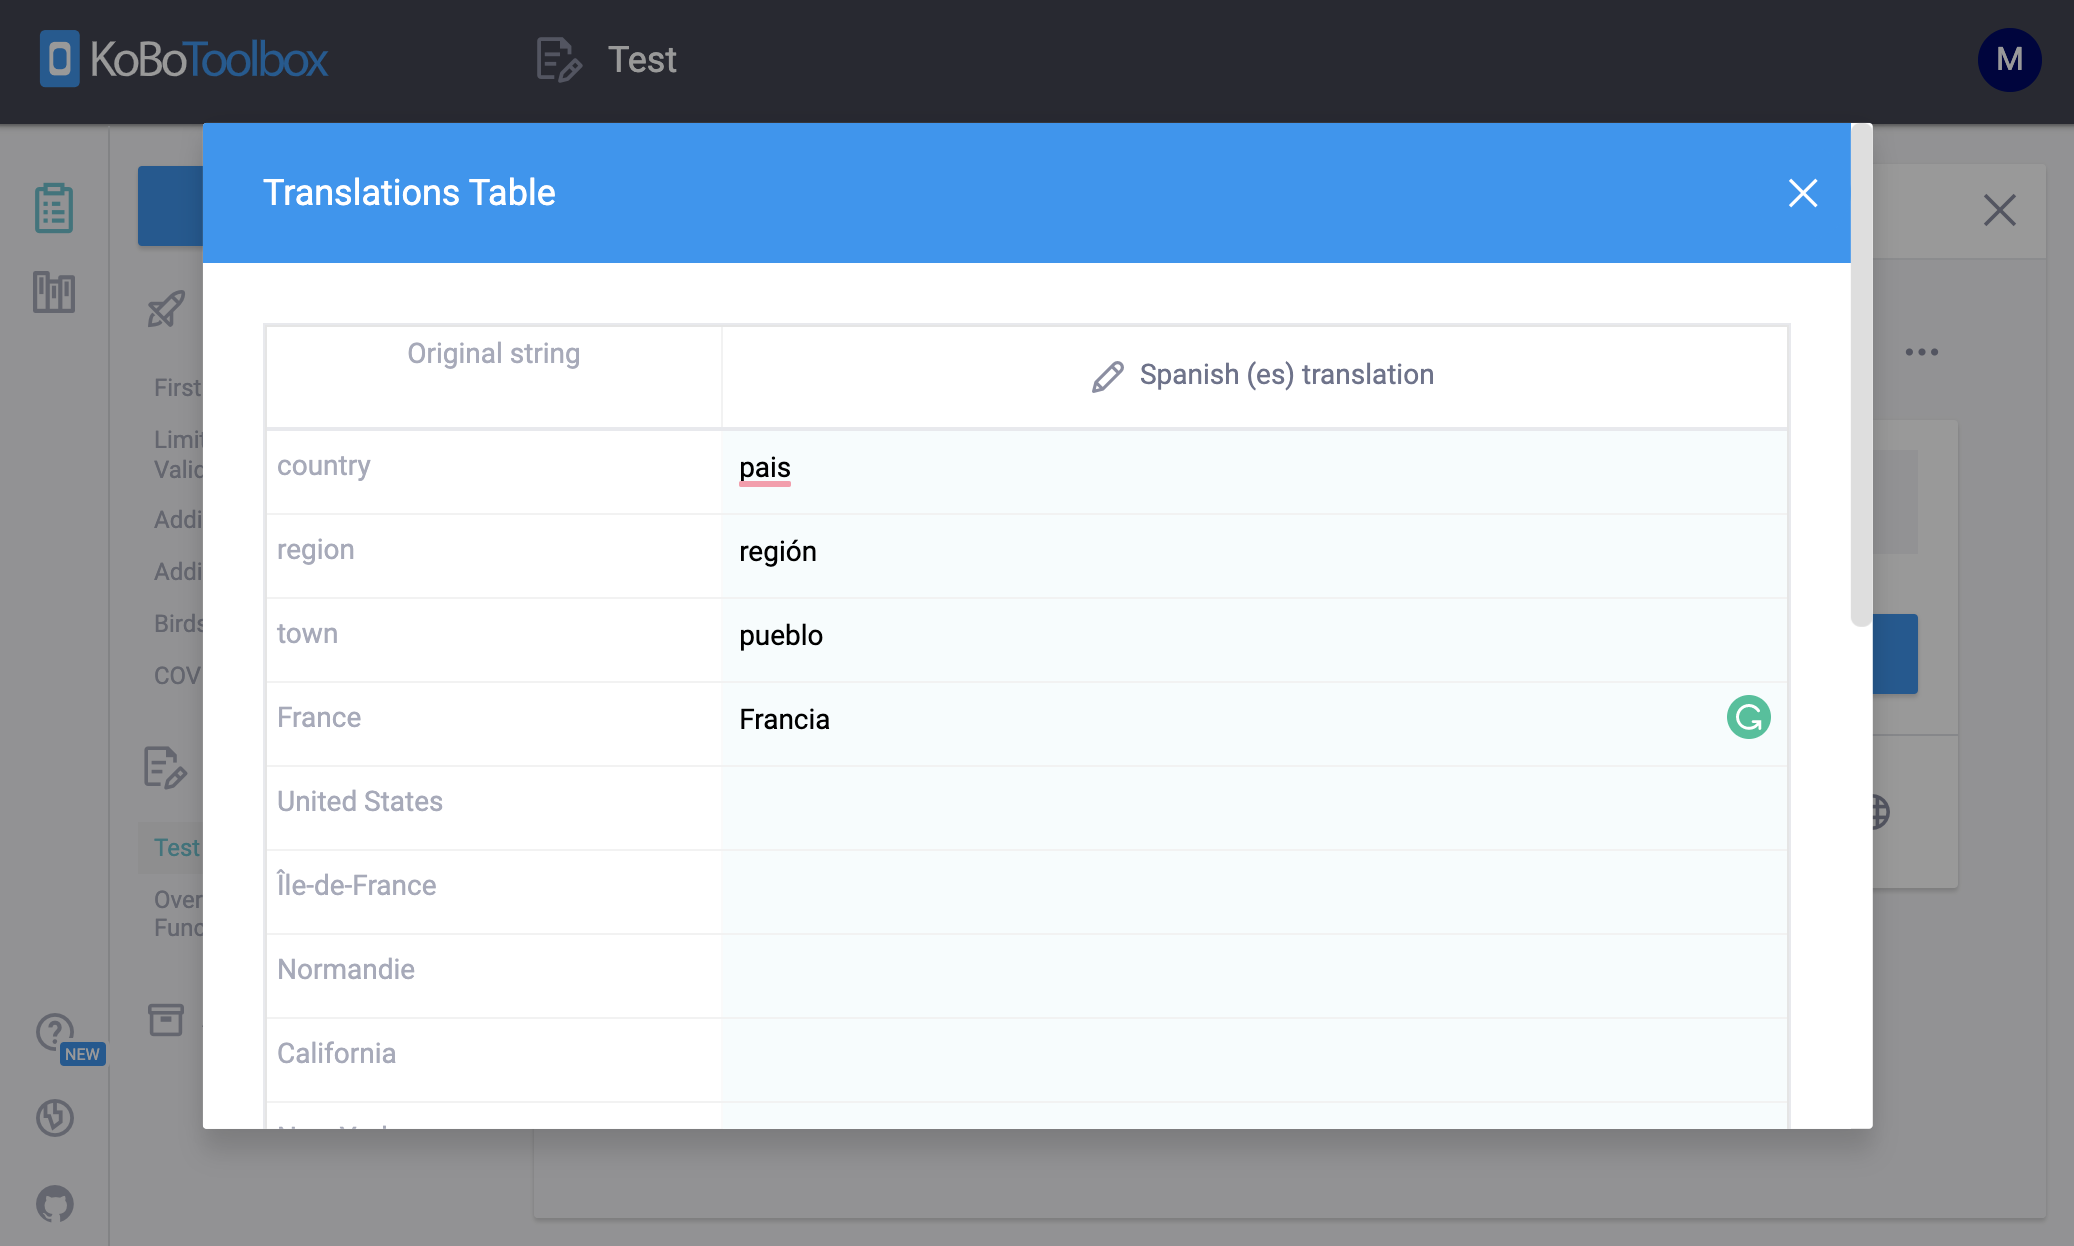Open the three-dots more options menu
2074x1246 pixels.
[x=1921, y=352]
